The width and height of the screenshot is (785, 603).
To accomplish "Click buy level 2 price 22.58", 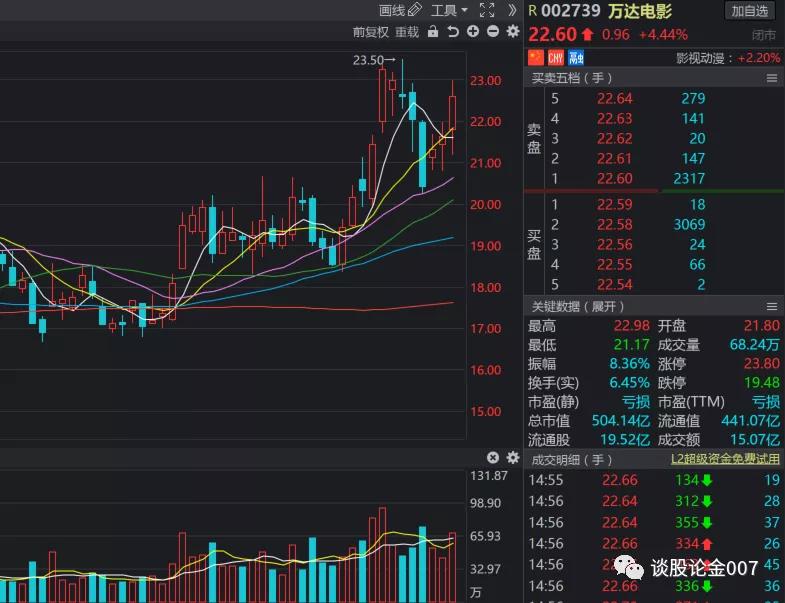I will [614, 224].
